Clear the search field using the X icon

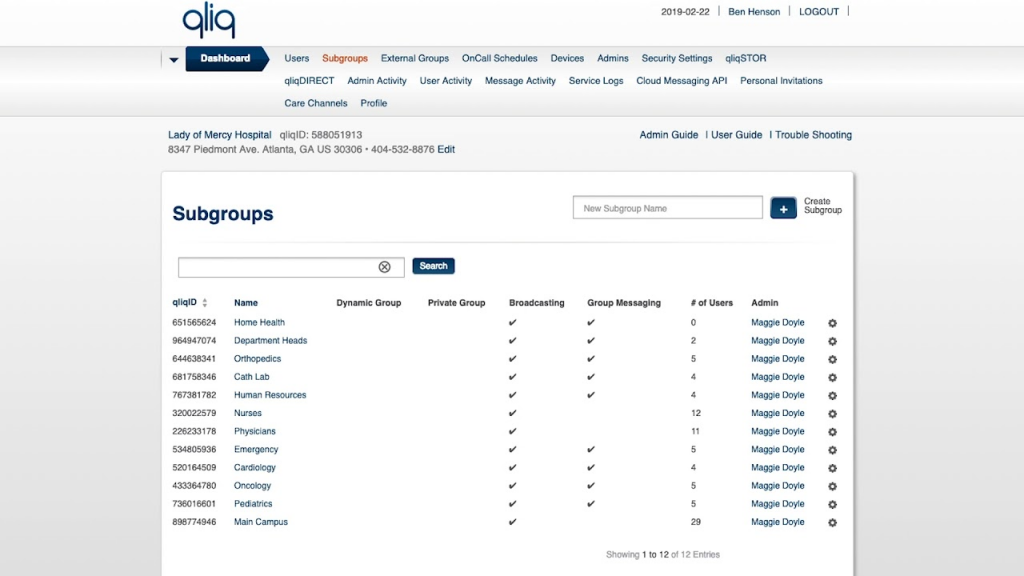coord(386,266)
